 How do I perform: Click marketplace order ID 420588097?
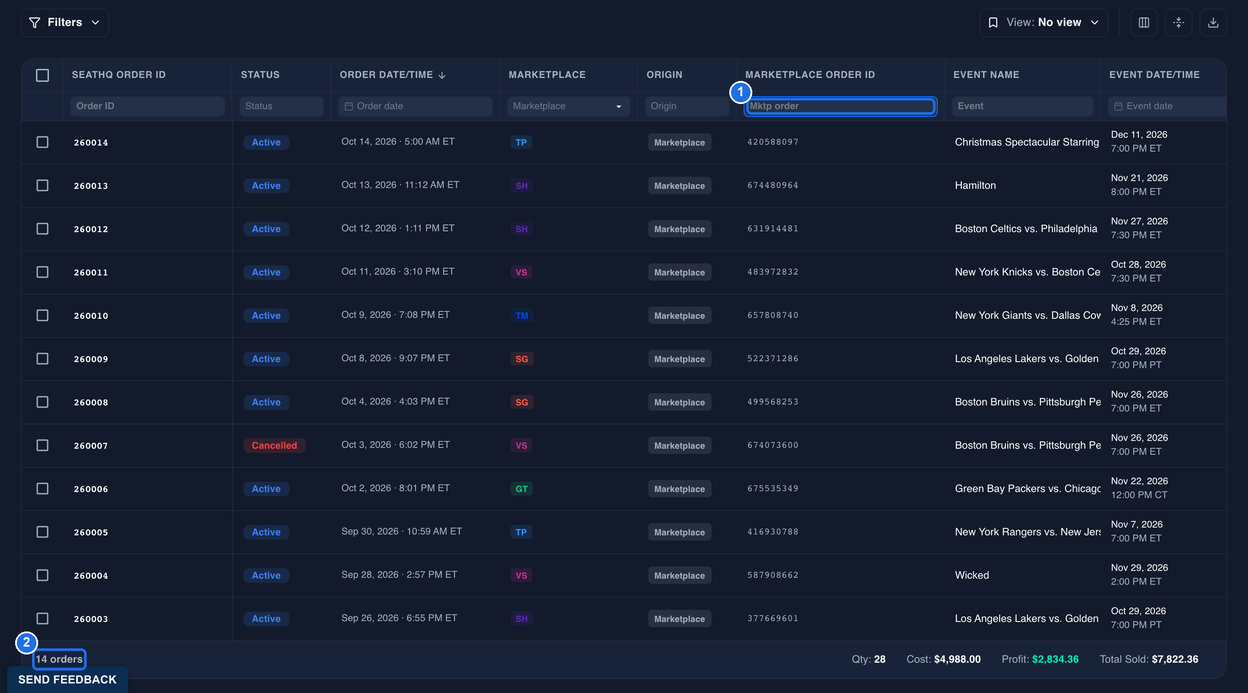[773, 142]
